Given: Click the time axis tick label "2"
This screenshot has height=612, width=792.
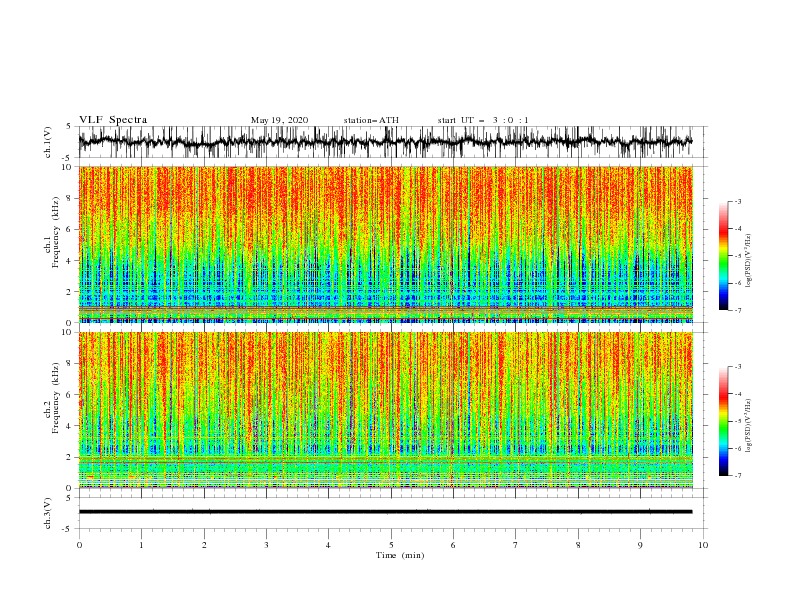Looking at the screenshot, I should [204, 545].
